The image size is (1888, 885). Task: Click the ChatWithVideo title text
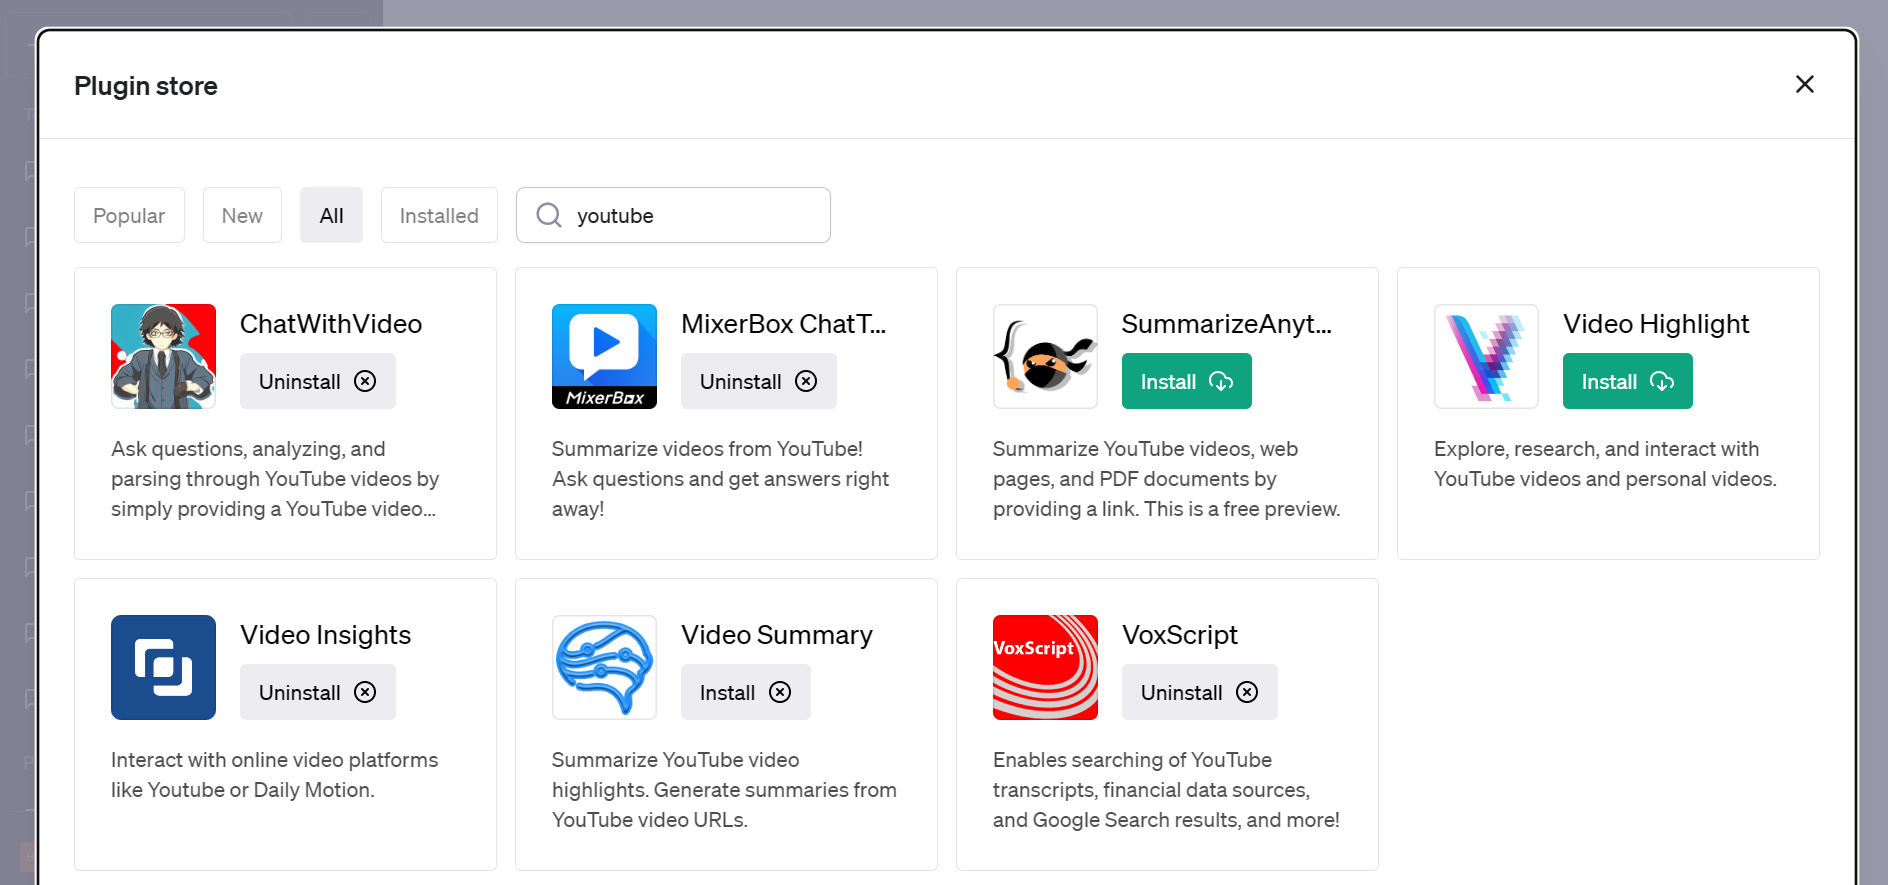point(331,324)
